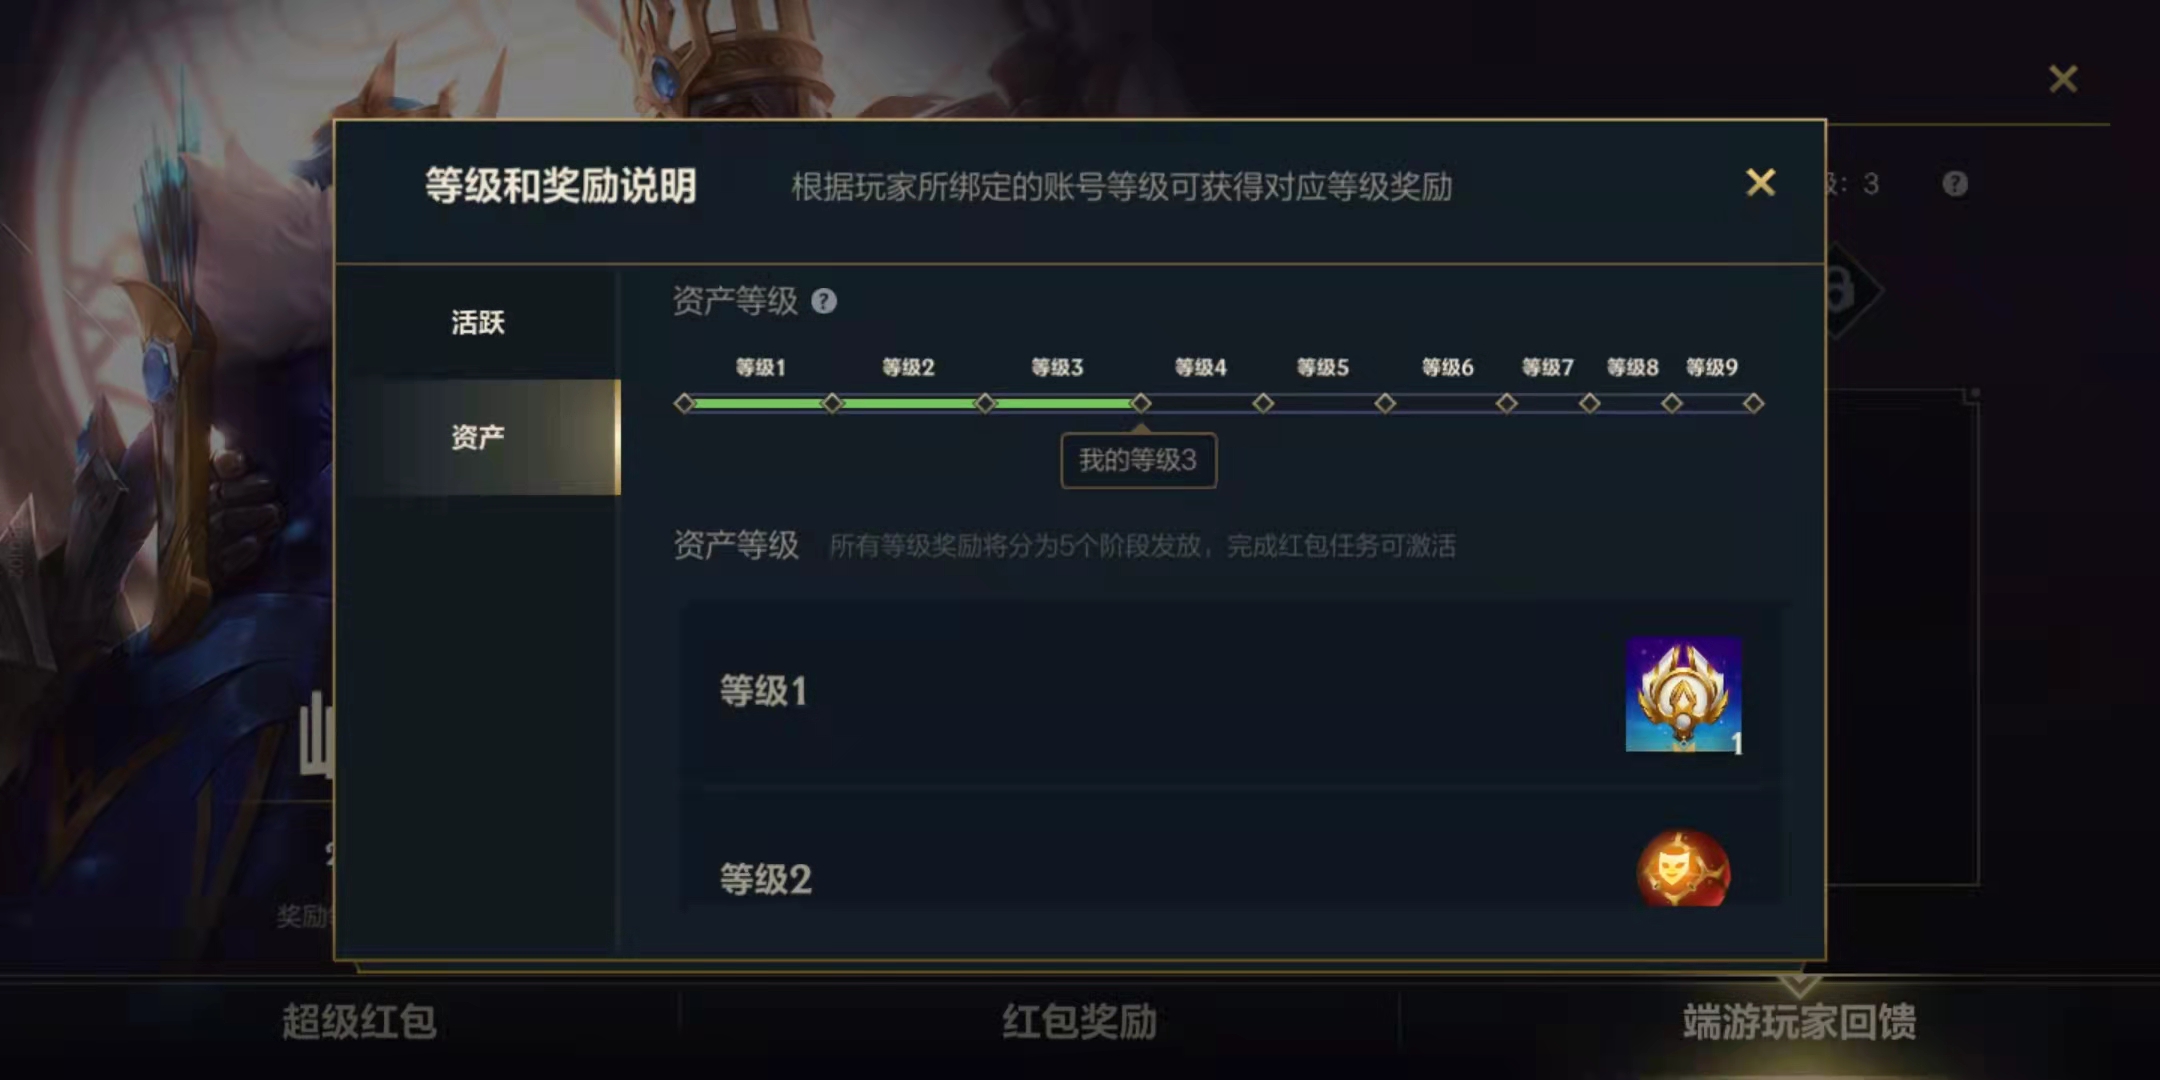
Task: Click the 等级1 emblem reward icon
Action: click(x=1684, y=695)
